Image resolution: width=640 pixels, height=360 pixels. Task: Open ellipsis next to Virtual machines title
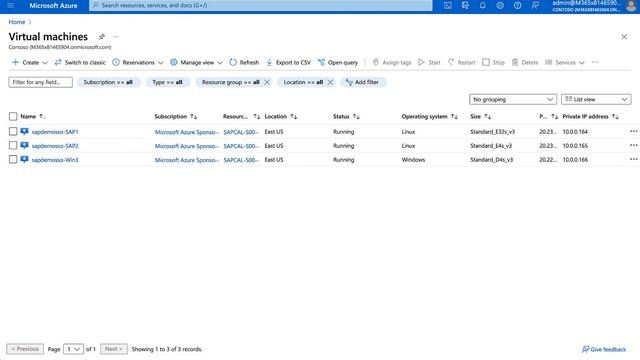tap(116, 37)
